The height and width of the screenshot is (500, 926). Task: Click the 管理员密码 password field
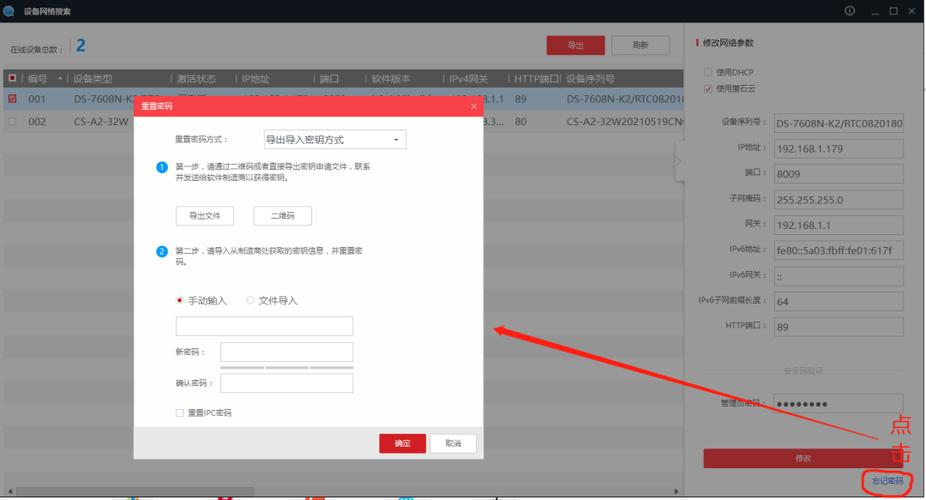tap(839, 404)
